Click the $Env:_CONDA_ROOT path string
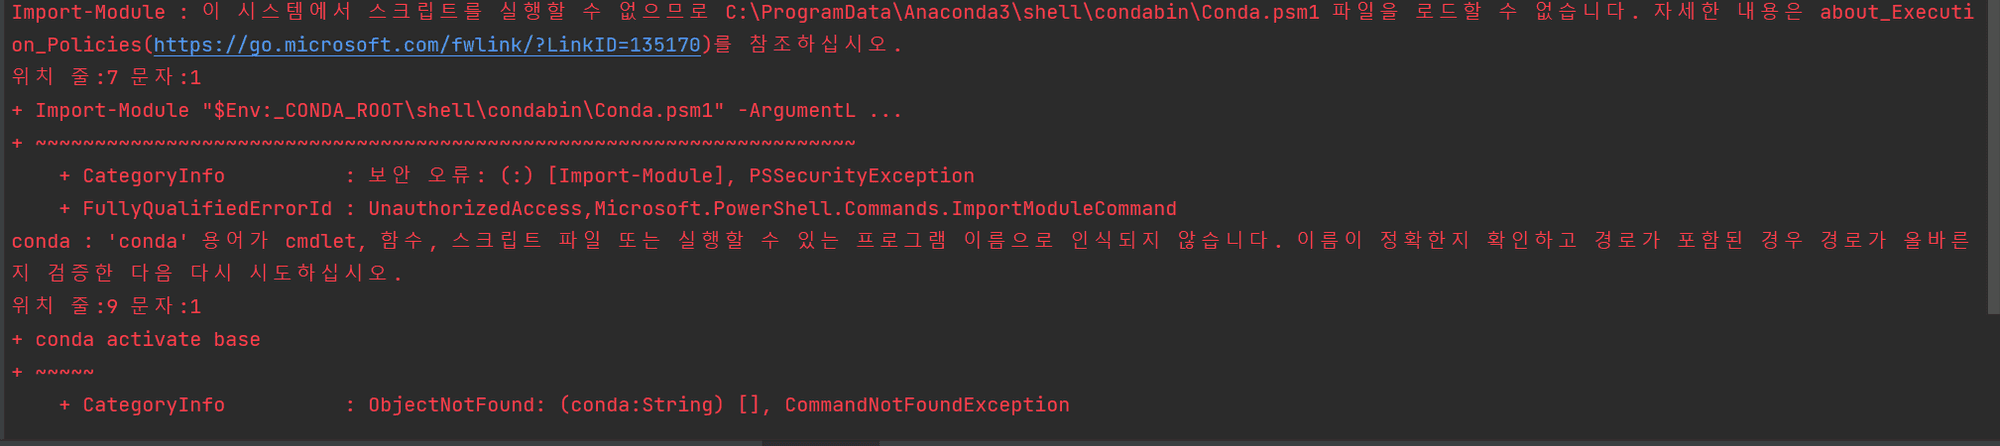The width and height of the screenshot is (2000, 446). pyautogui.click(x=463, y=111)
